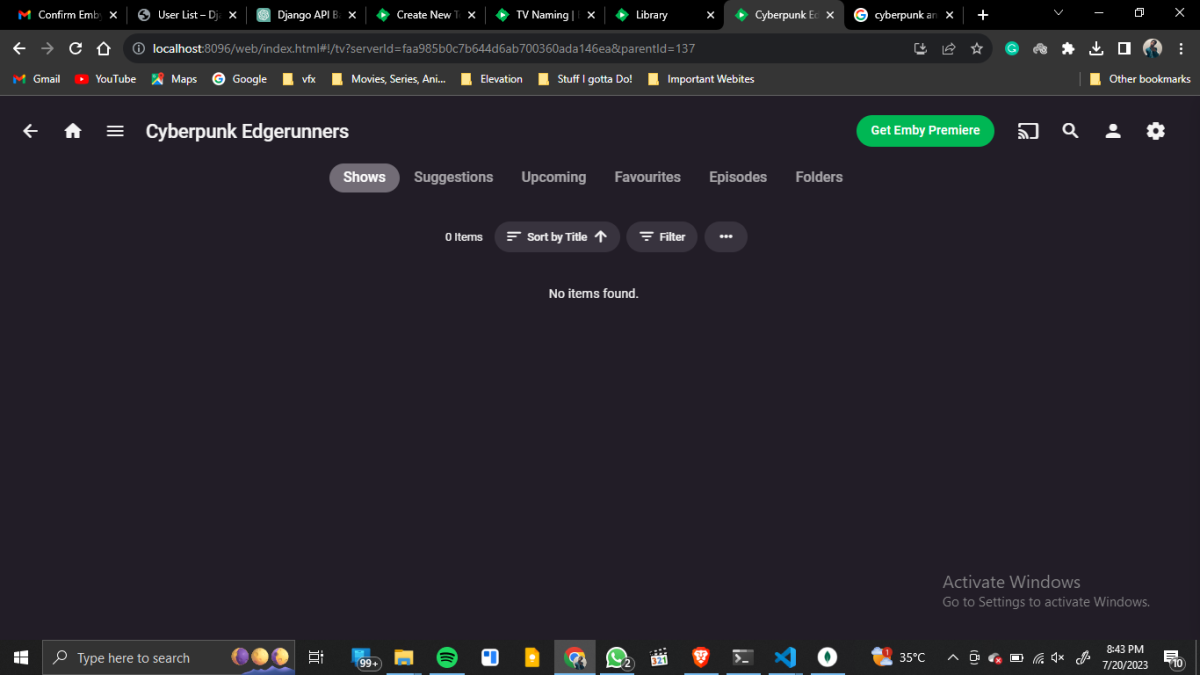Open the Brave browser from the taskbar

pos(701,657)
